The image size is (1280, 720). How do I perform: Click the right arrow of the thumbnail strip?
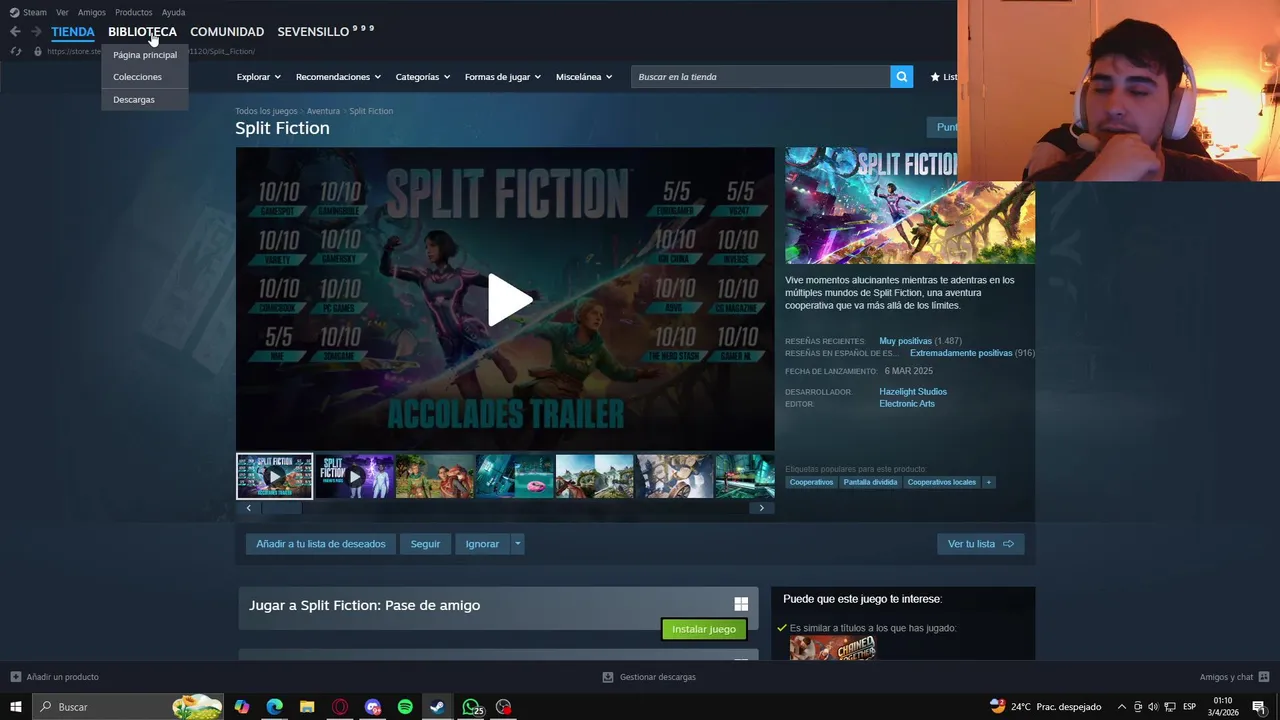point(761,508)
